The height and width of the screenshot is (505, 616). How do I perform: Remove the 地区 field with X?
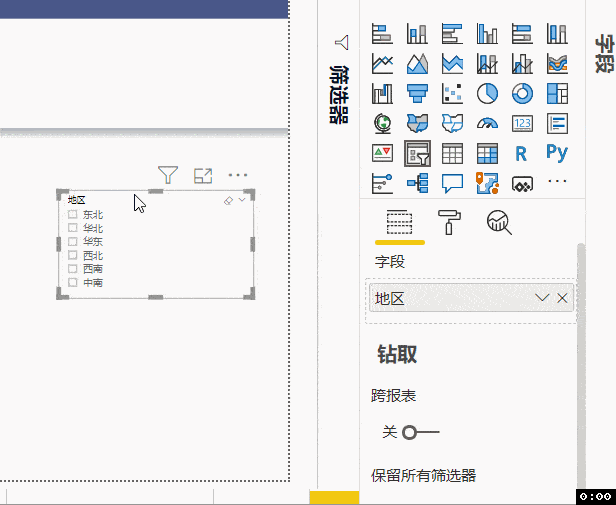pyautogui.click(x=562, y=298)
